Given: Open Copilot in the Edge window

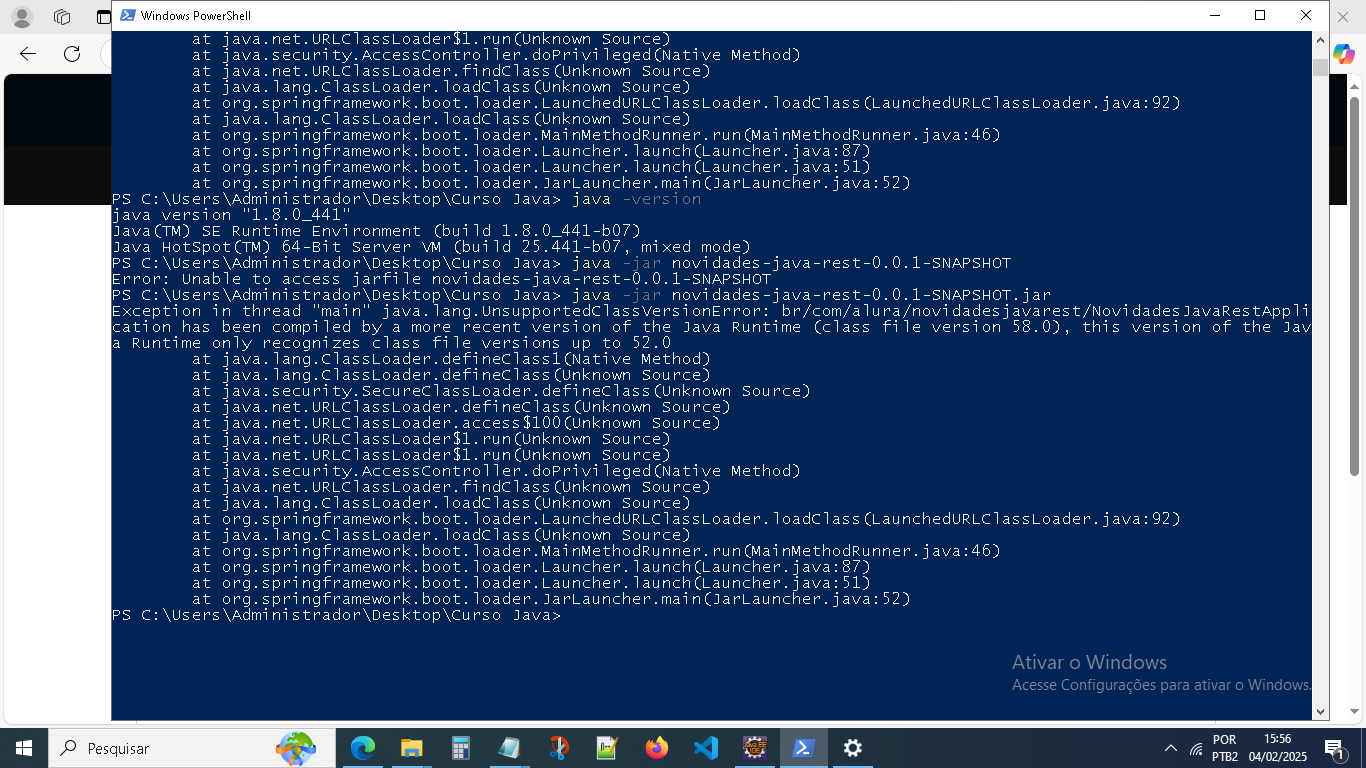Looking at the screenshot, I should pos(1344,54).
